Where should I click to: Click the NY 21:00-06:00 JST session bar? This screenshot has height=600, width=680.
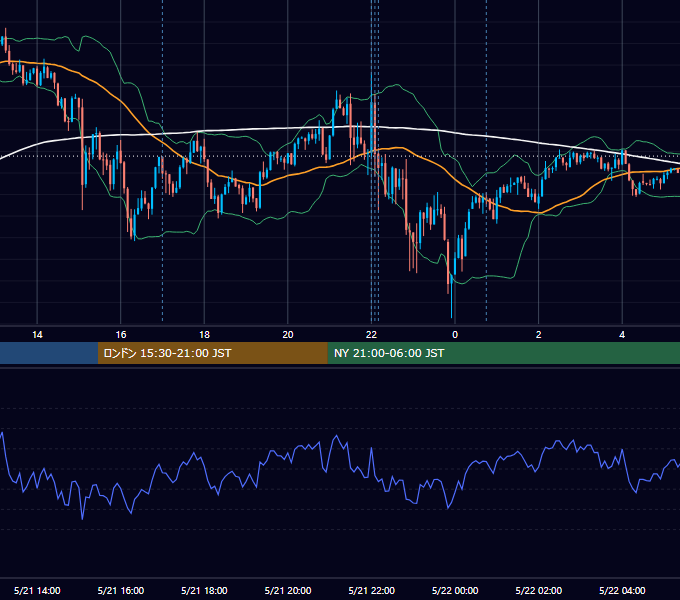[x=503, y=353]
